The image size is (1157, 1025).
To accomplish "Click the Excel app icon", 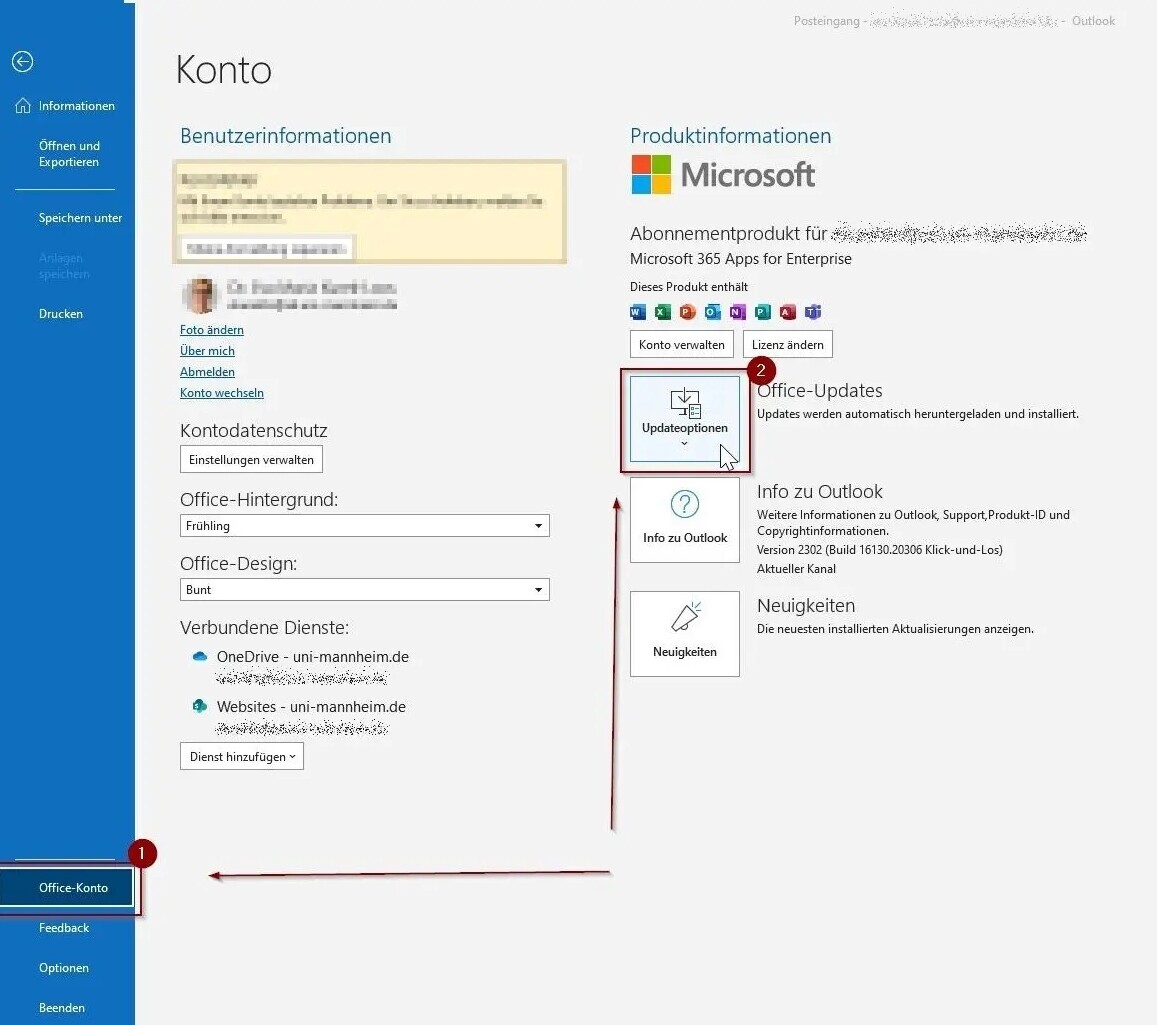I will tap(663, 312).
